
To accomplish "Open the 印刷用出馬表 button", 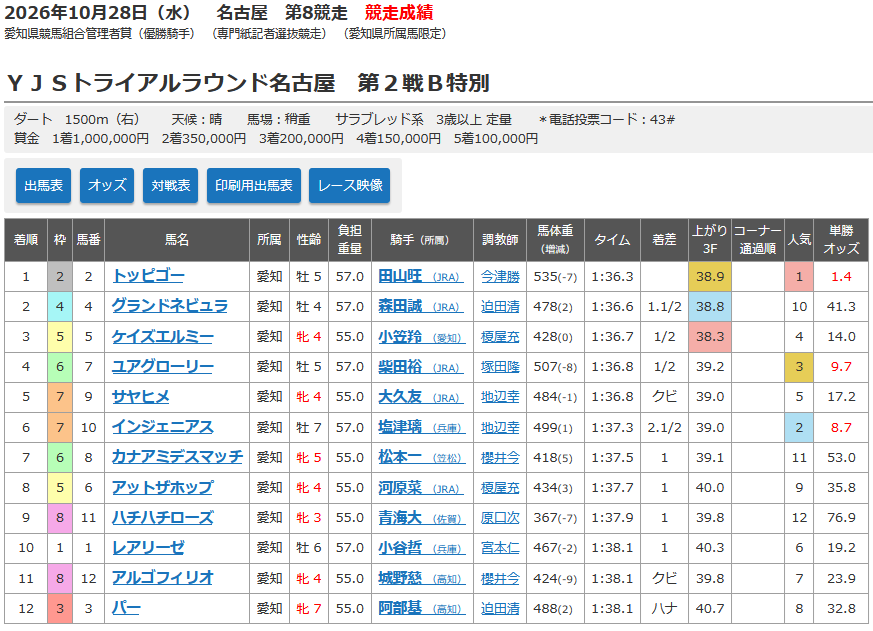I will point(254,185).
